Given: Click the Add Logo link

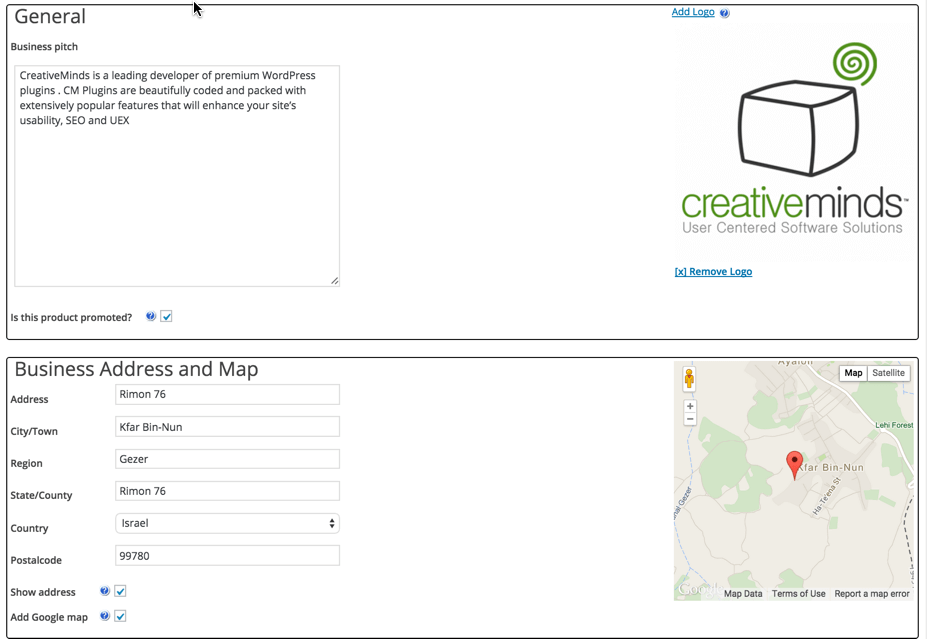Looking at the screenshot, I should [x=693, y=12].
